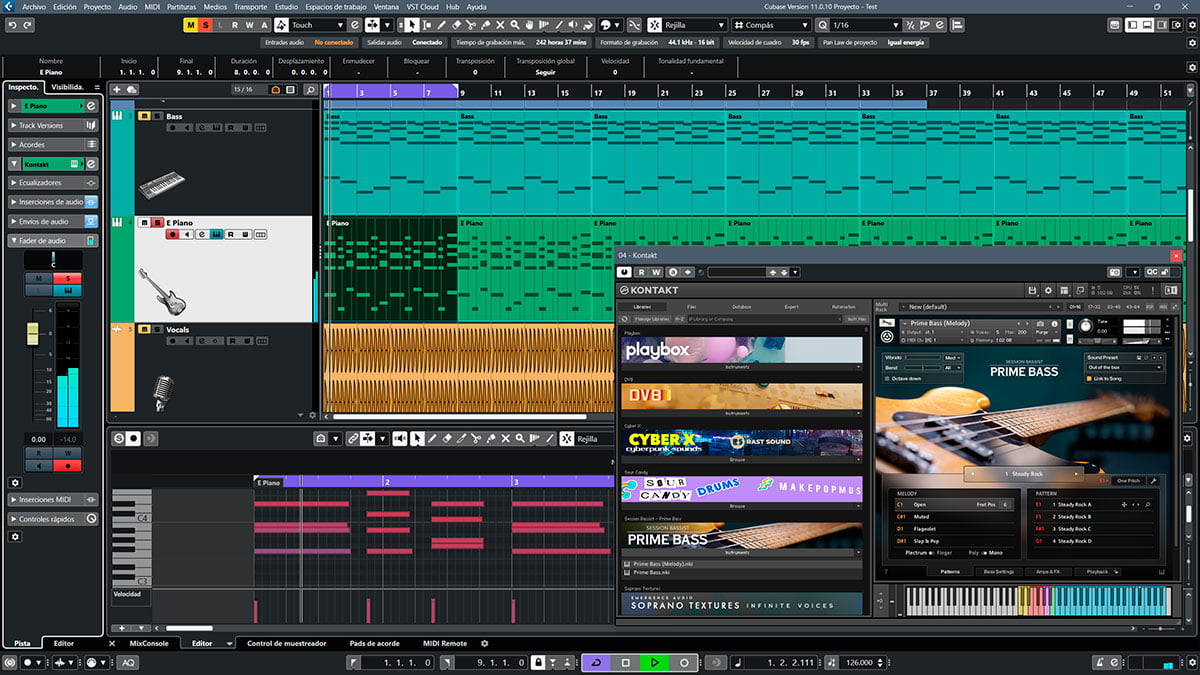Open Kontakt options gear icon

[x=1046, y=290]
